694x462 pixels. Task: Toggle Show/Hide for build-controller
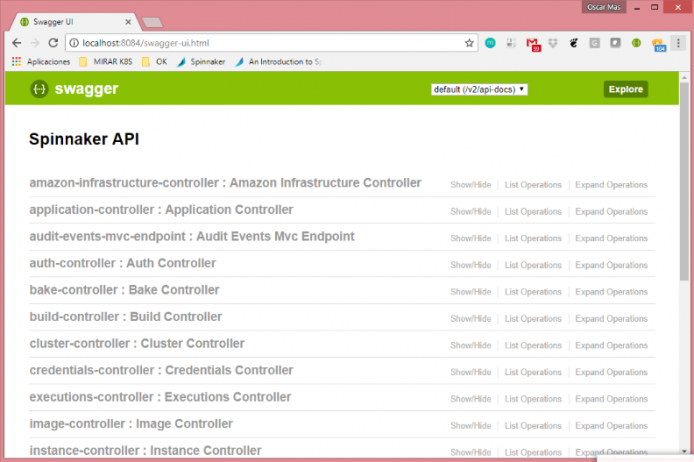click(x=470, y=319)
